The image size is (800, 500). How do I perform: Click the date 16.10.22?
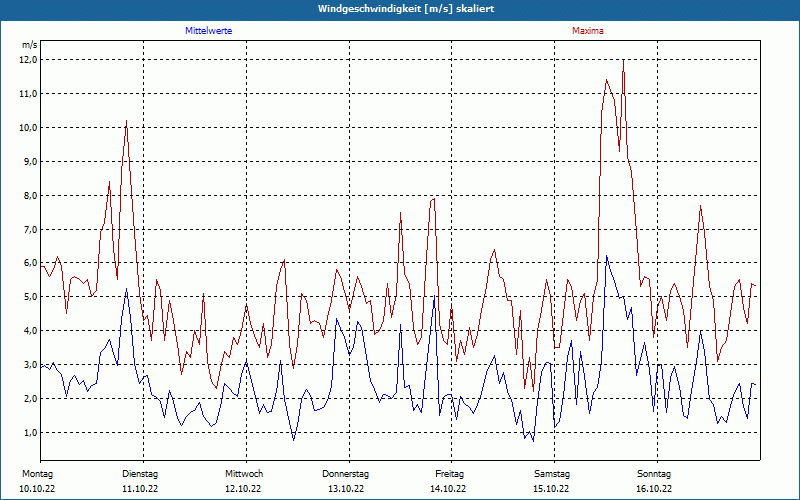click(x=654, y=489)
